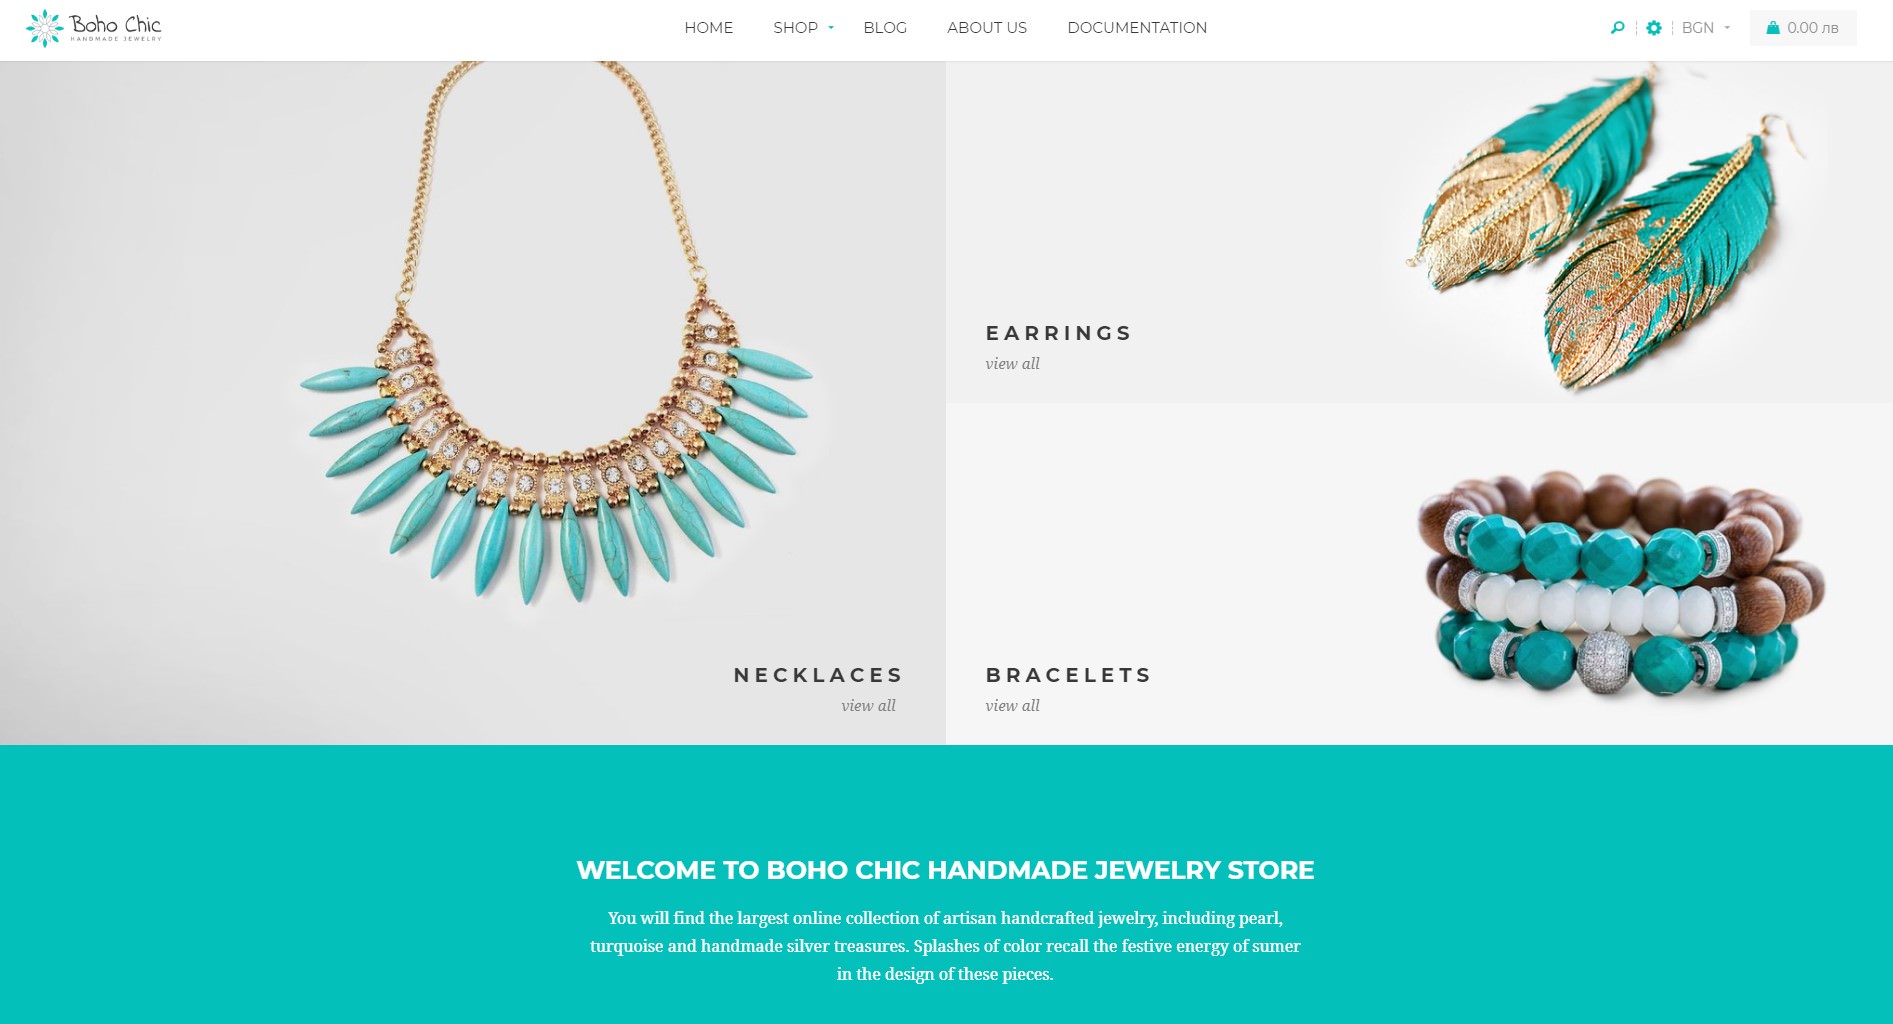The width and height of the screenshot is (1893, 1024).
Task: Click view all under Bracelets
Action: coord(1012,706)
